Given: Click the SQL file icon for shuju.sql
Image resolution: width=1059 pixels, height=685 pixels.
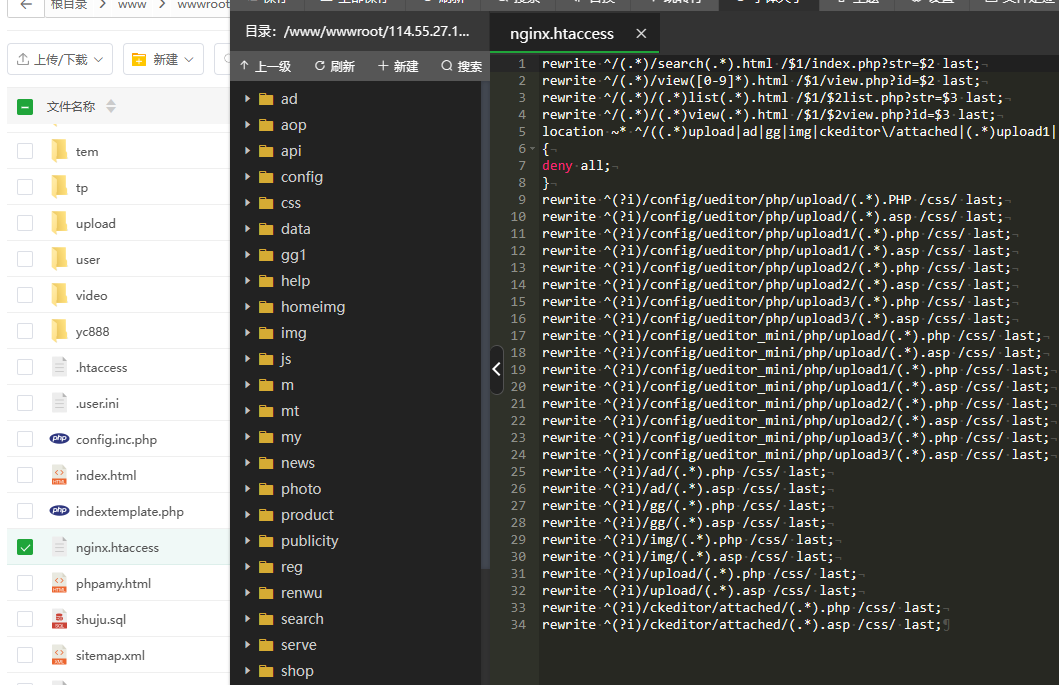Looking at the screenshot, I should [x=59, y=619].
